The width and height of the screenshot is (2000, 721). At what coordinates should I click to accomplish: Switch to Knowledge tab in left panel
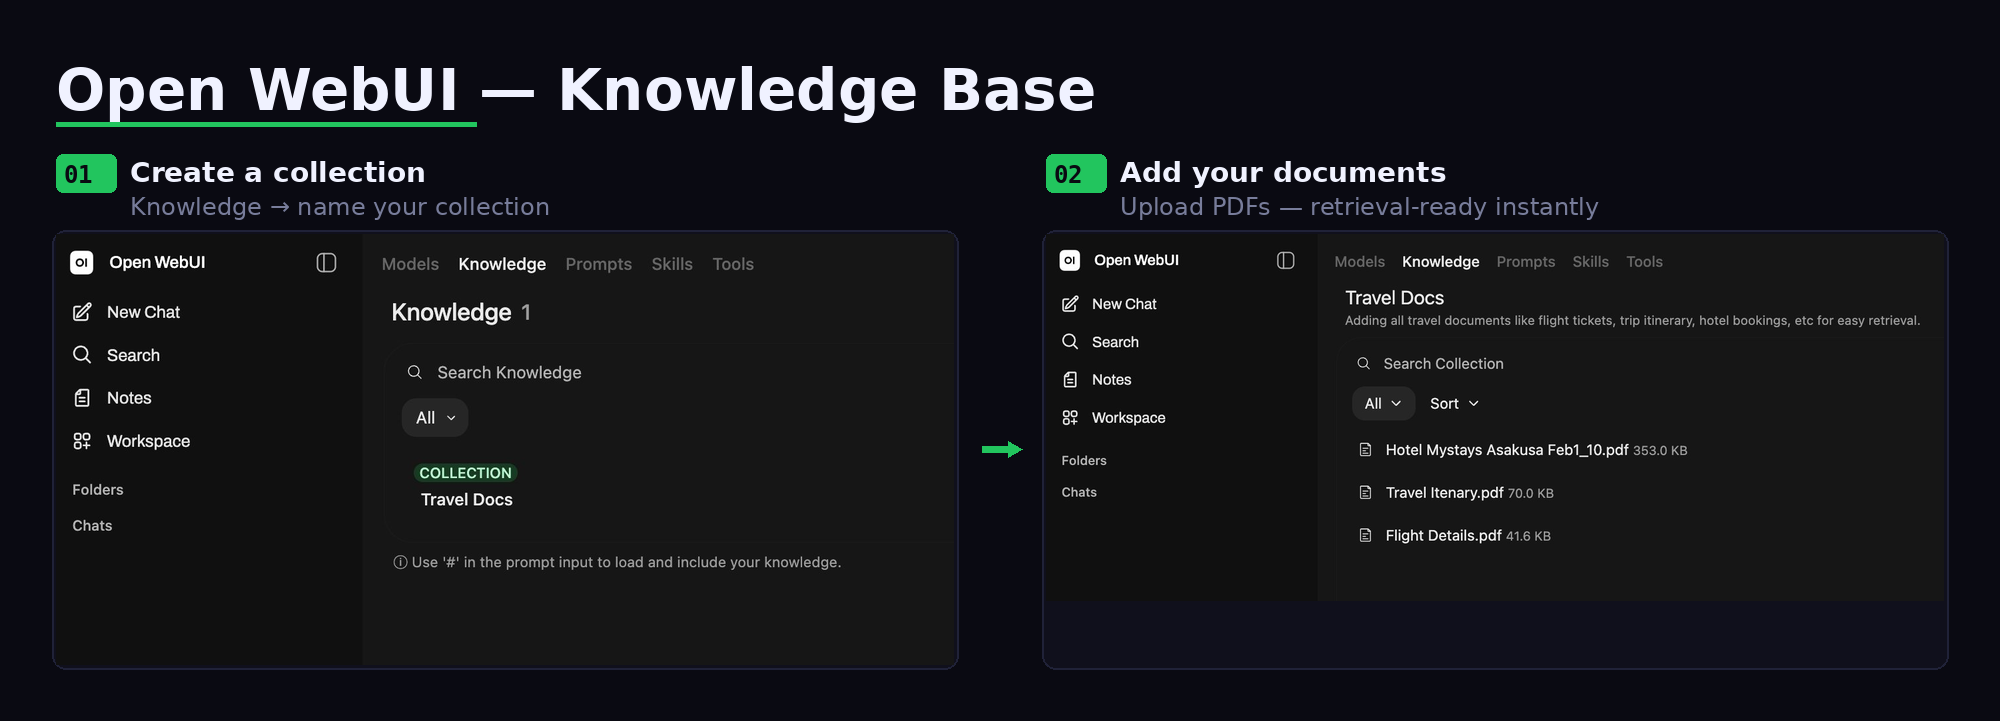pos(502,264)
